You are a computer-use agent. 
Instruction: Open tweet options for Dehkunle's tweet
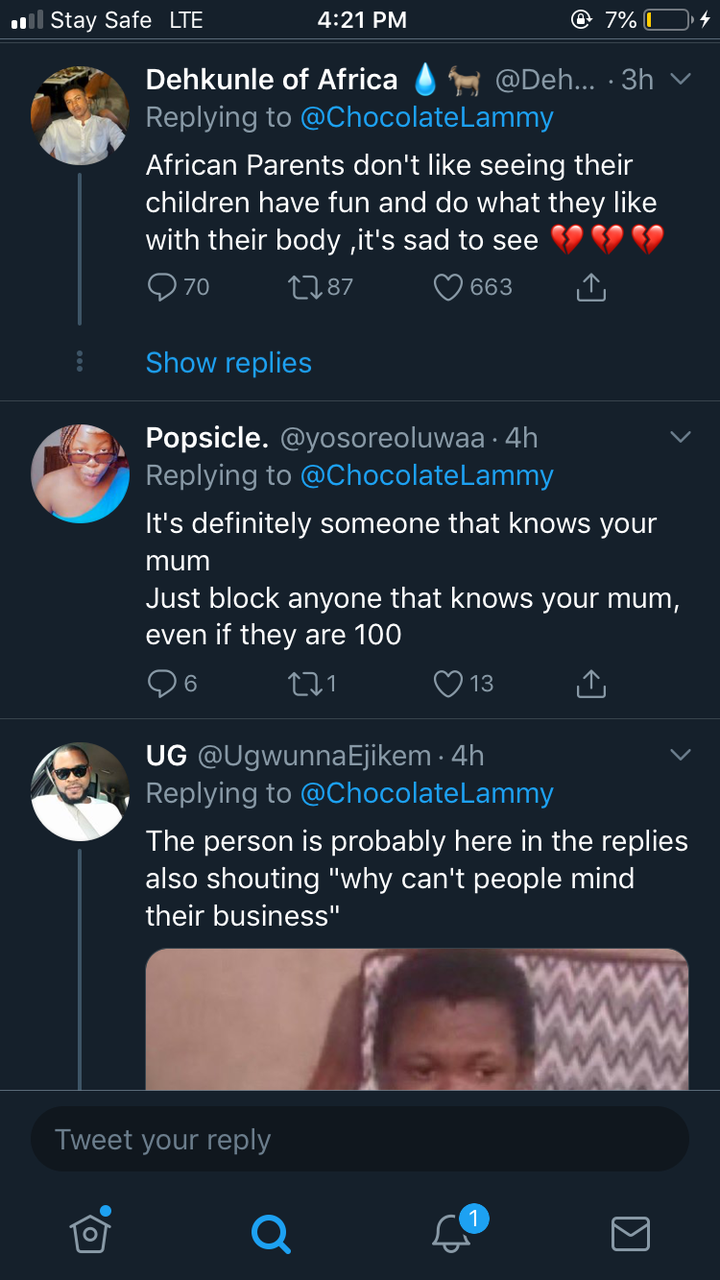coord(680,79)
